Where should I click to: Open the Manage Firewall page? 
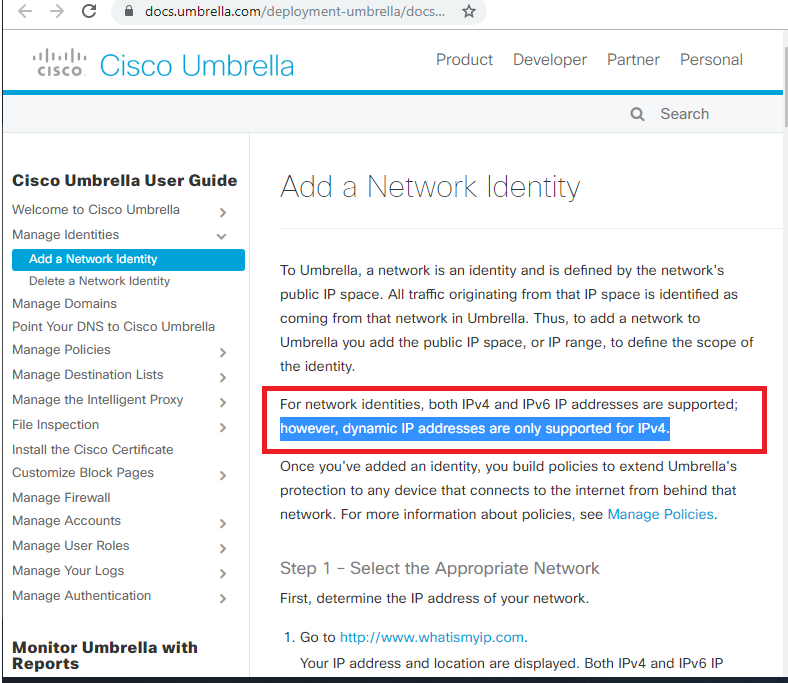pos(61,498)
